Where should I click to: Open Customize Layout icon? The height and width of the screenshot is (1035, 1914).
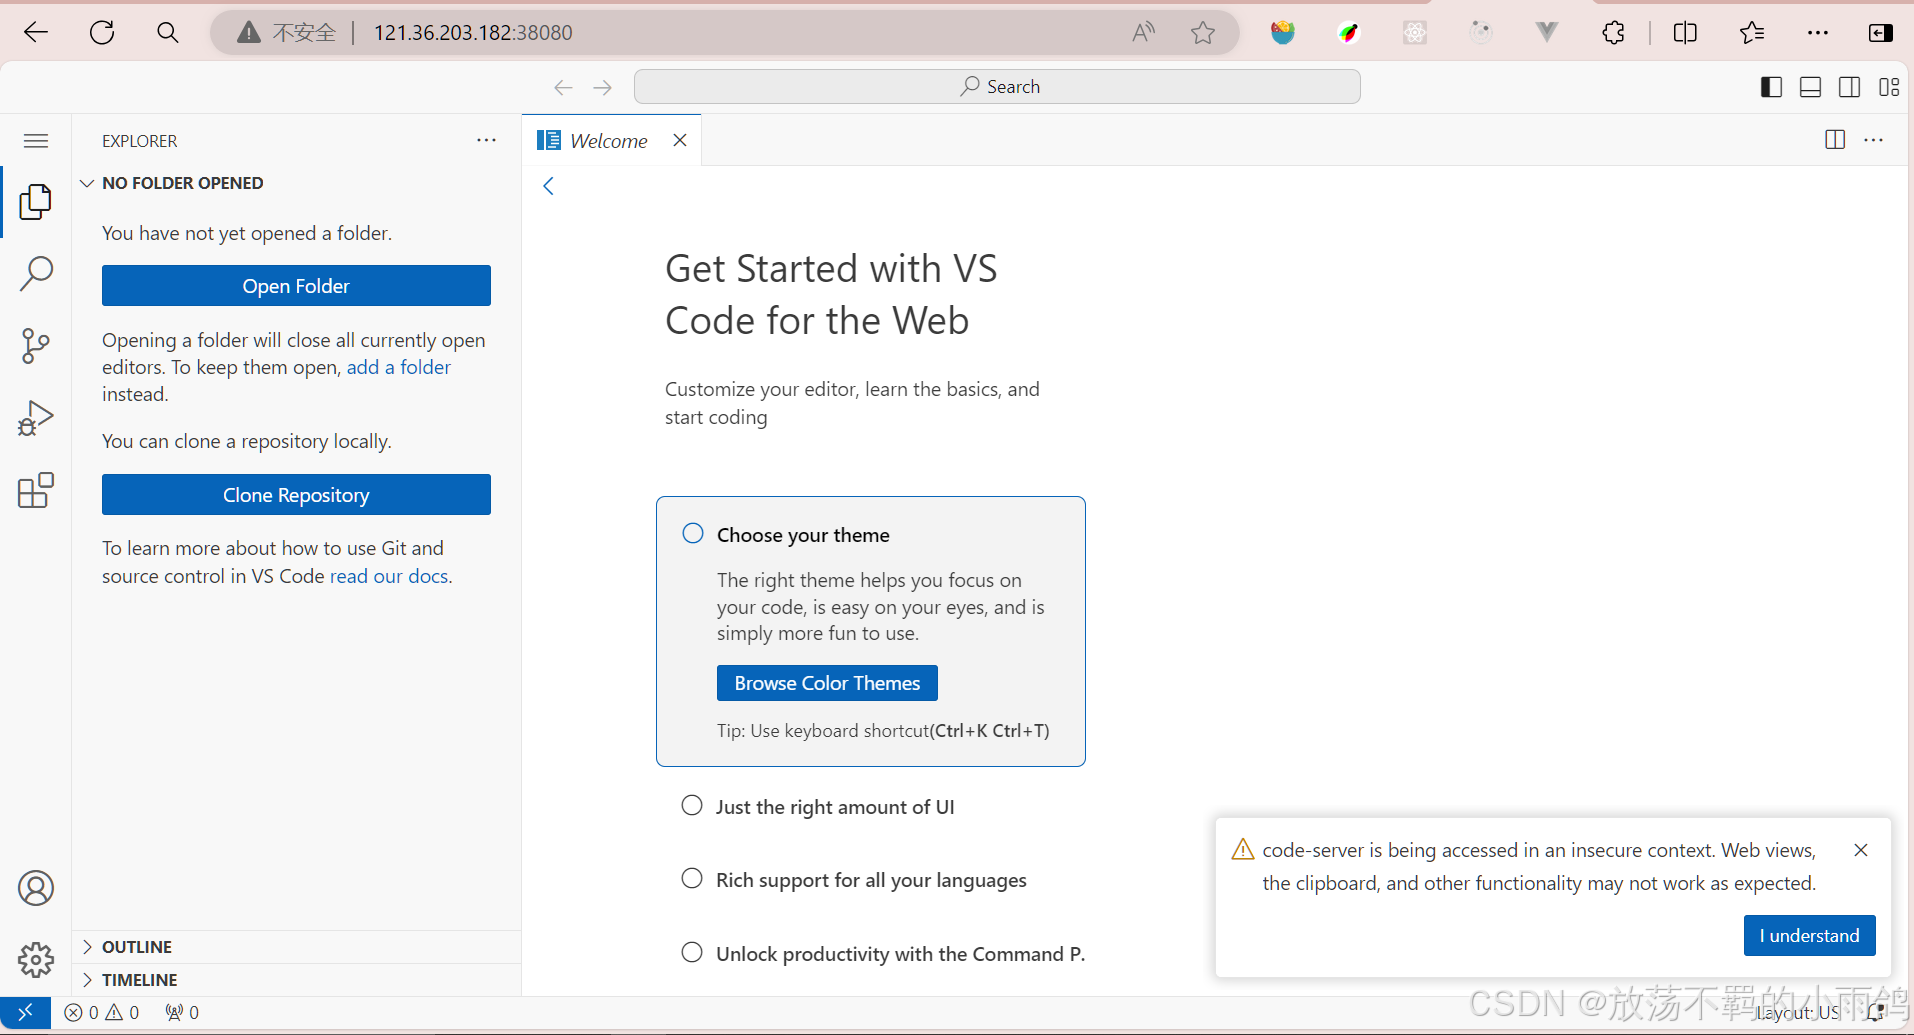pos(1889,87)
